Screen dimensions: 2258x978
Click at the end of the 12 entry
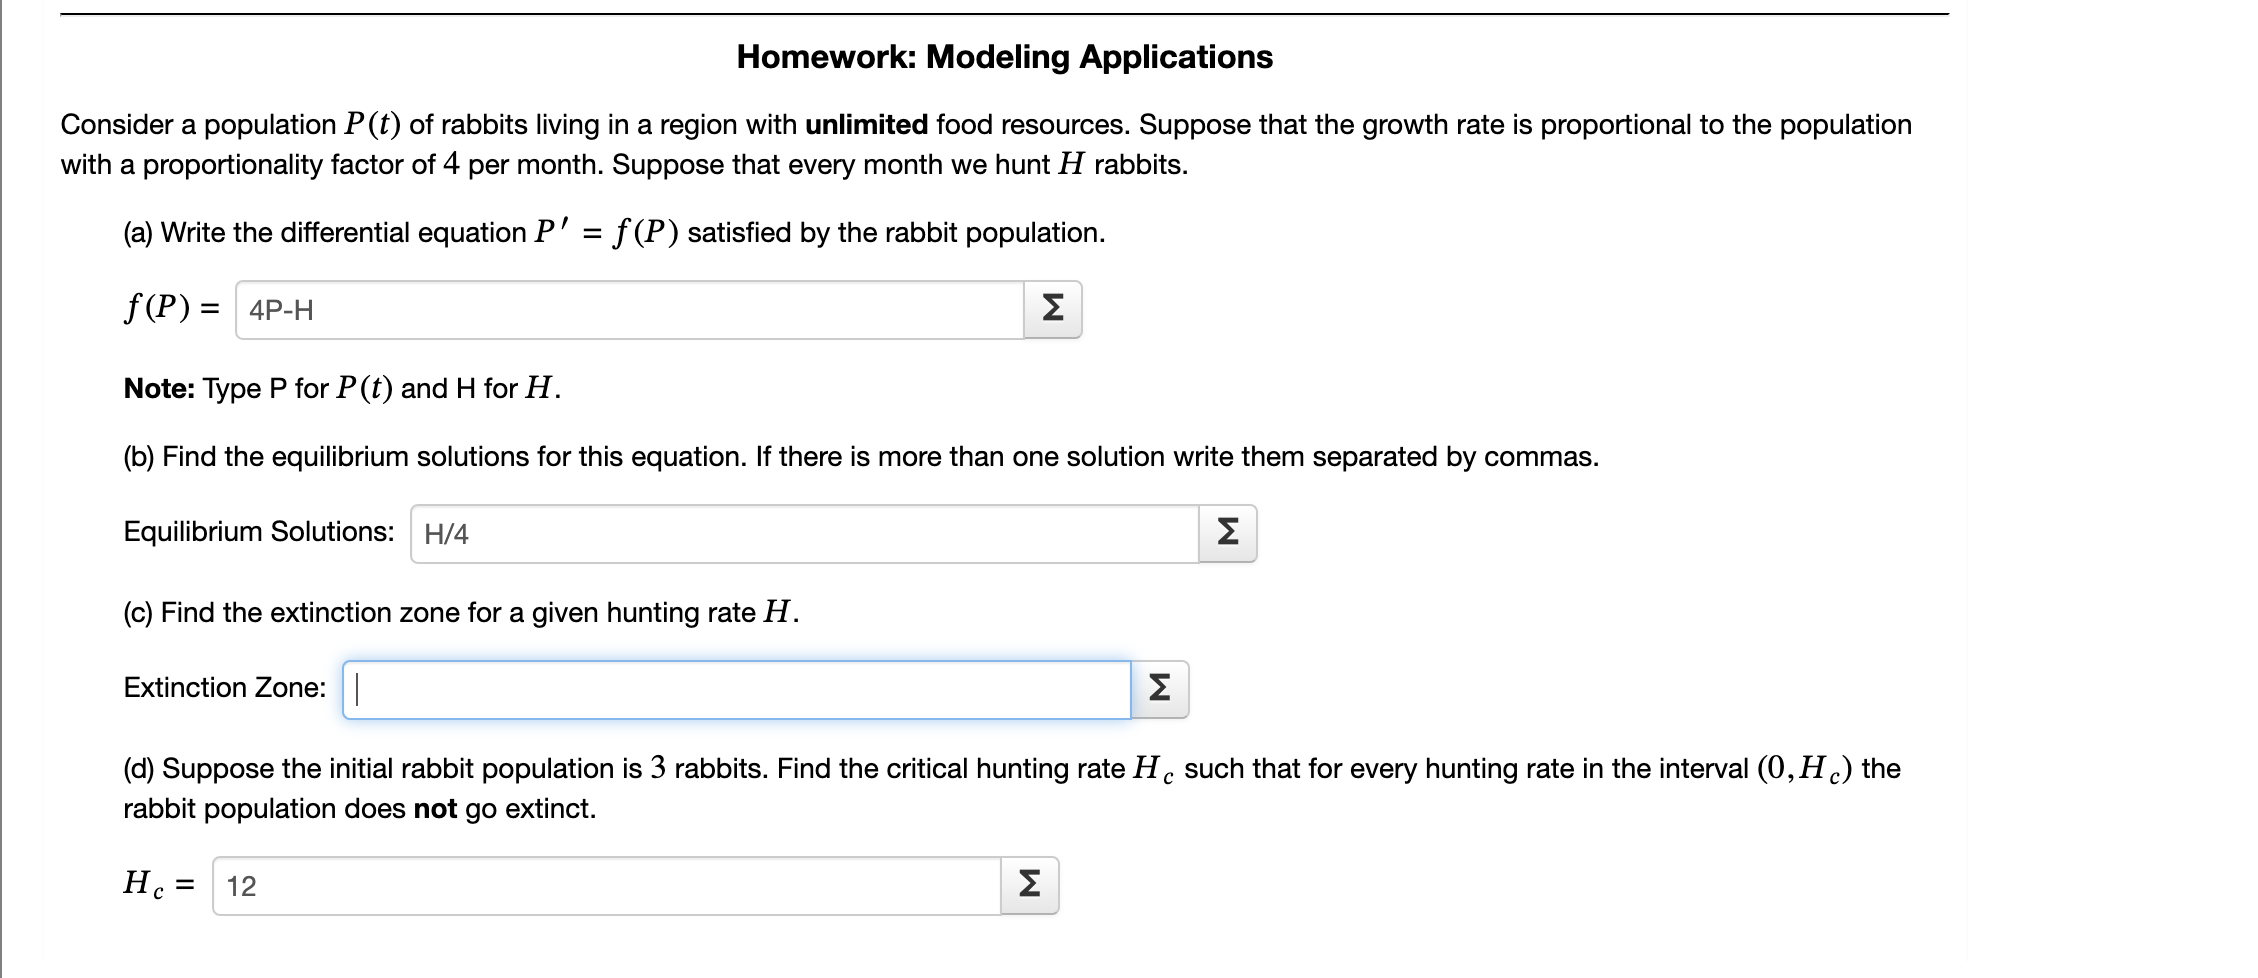coord(258,883)
